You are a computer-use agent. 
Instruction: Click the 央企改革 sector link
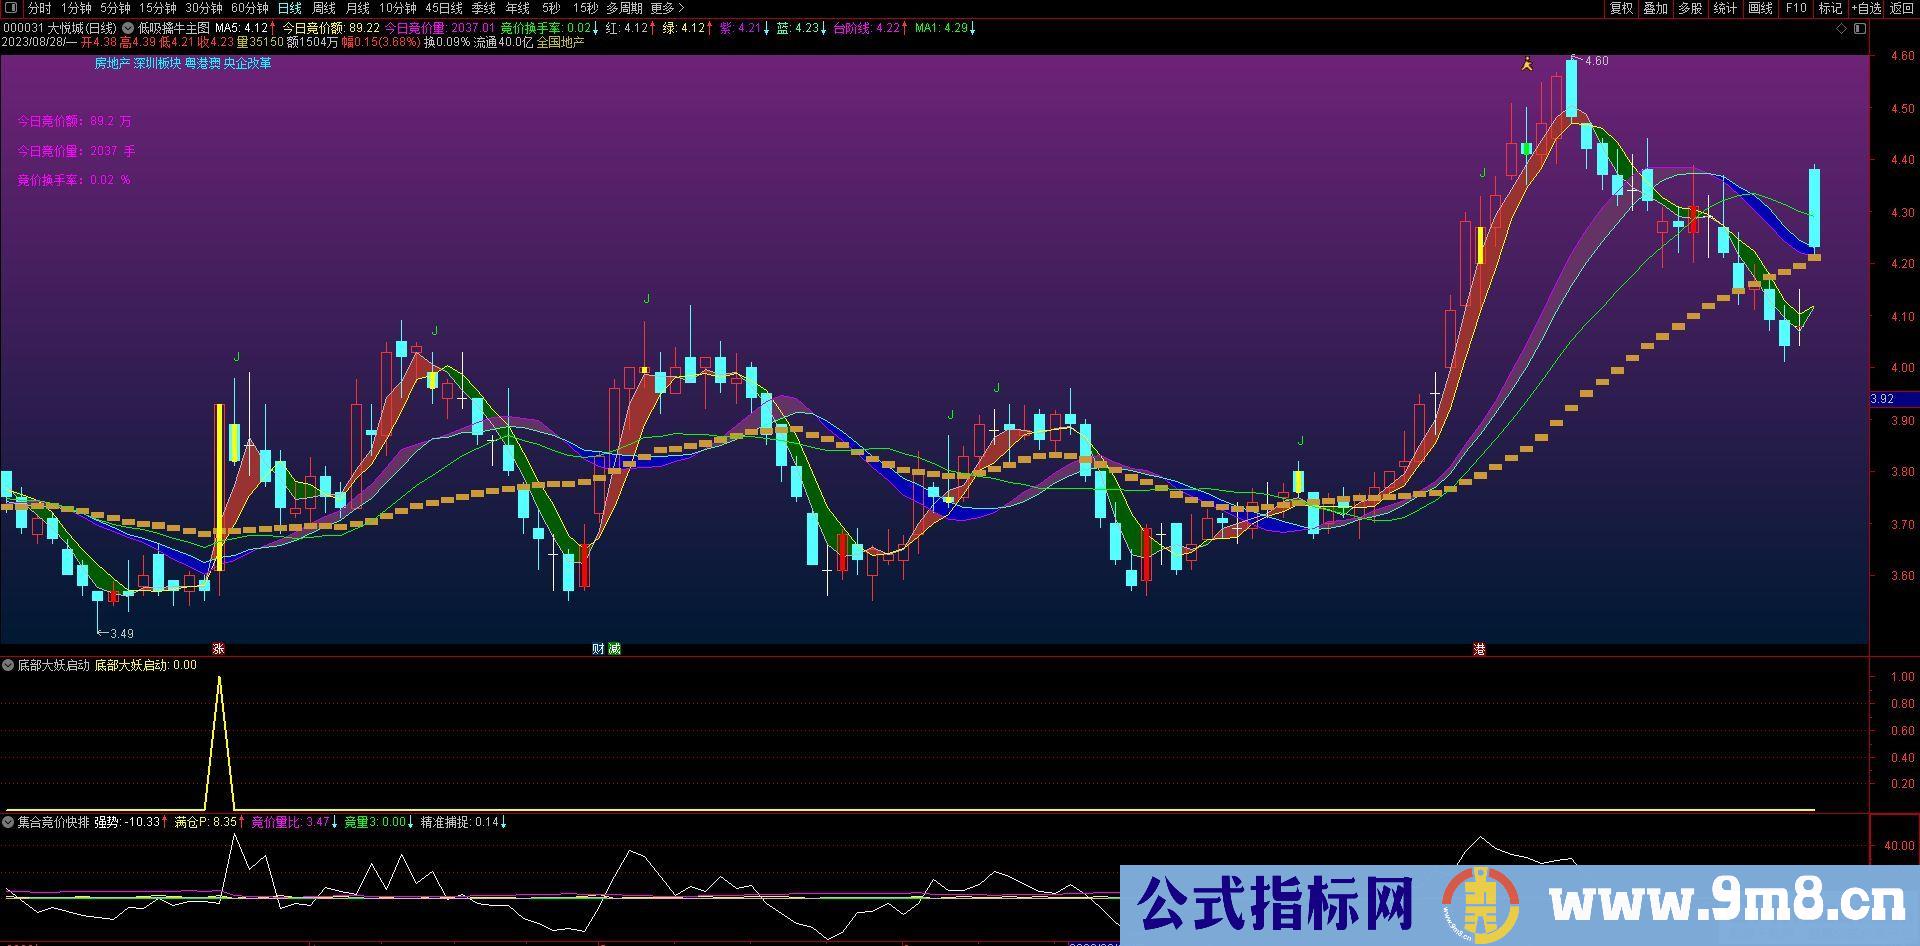tap(247, 63)
